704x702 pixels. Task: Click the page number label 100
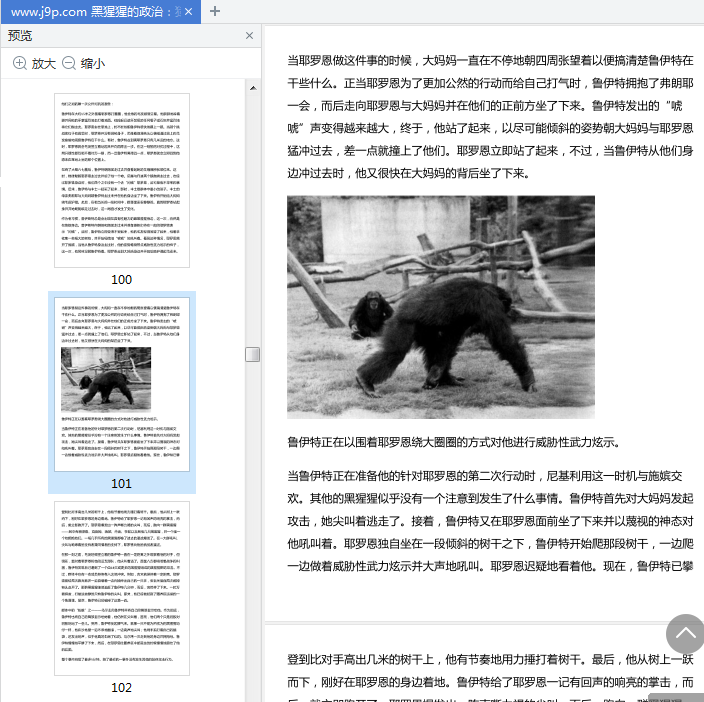tap(121, 280)
